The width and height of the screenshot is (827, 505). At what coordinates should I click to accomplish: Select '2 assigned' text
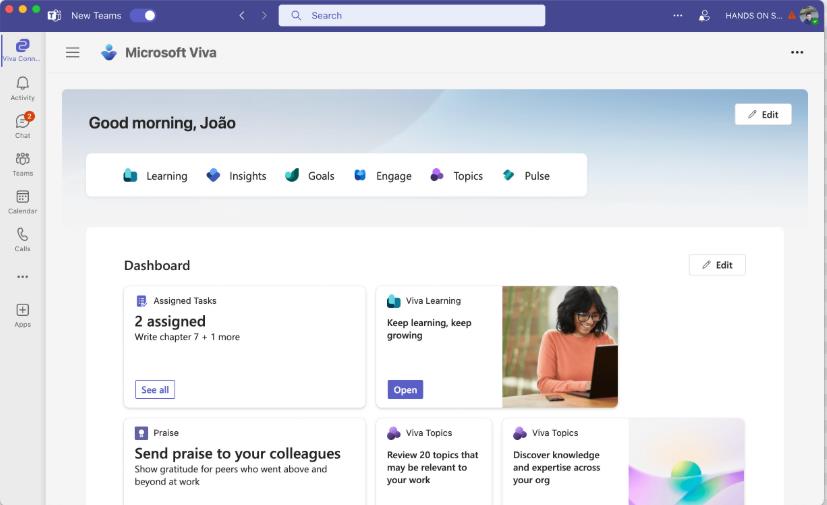170,321
